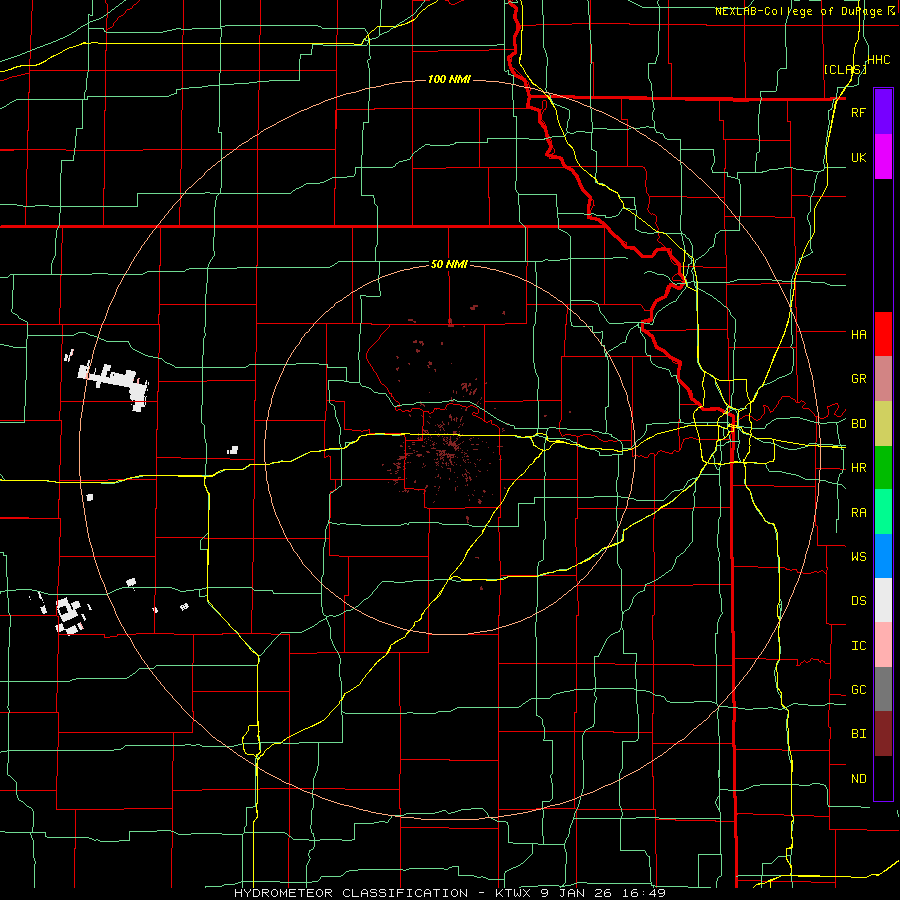Click the RA legend label
Viewport: 900px width, 900px height.
[858, 513]
